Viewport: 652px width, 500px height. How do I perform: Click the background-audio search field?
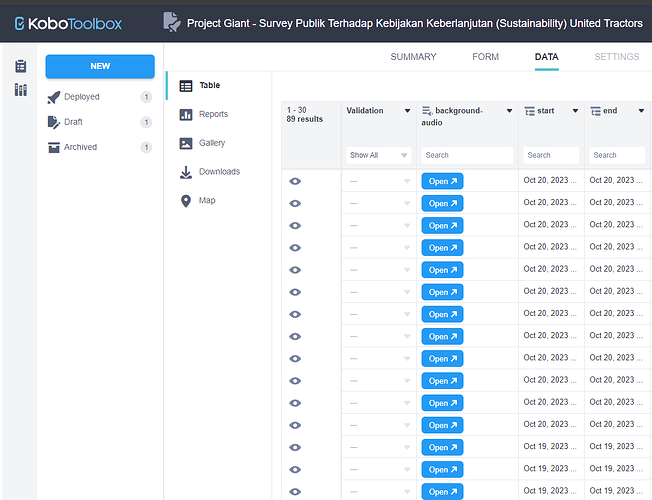coord(467,156)
